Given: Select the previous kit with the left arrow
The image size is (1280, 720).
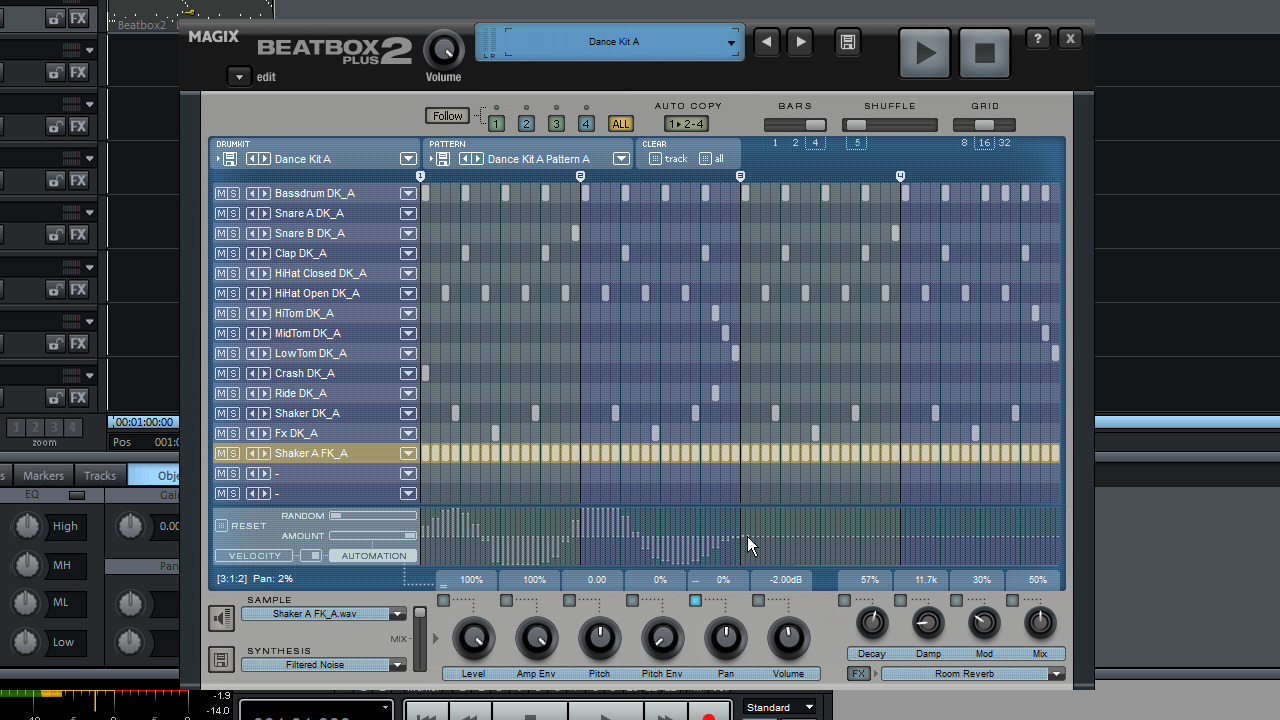Looking at the screenshot, I should 766,42.
